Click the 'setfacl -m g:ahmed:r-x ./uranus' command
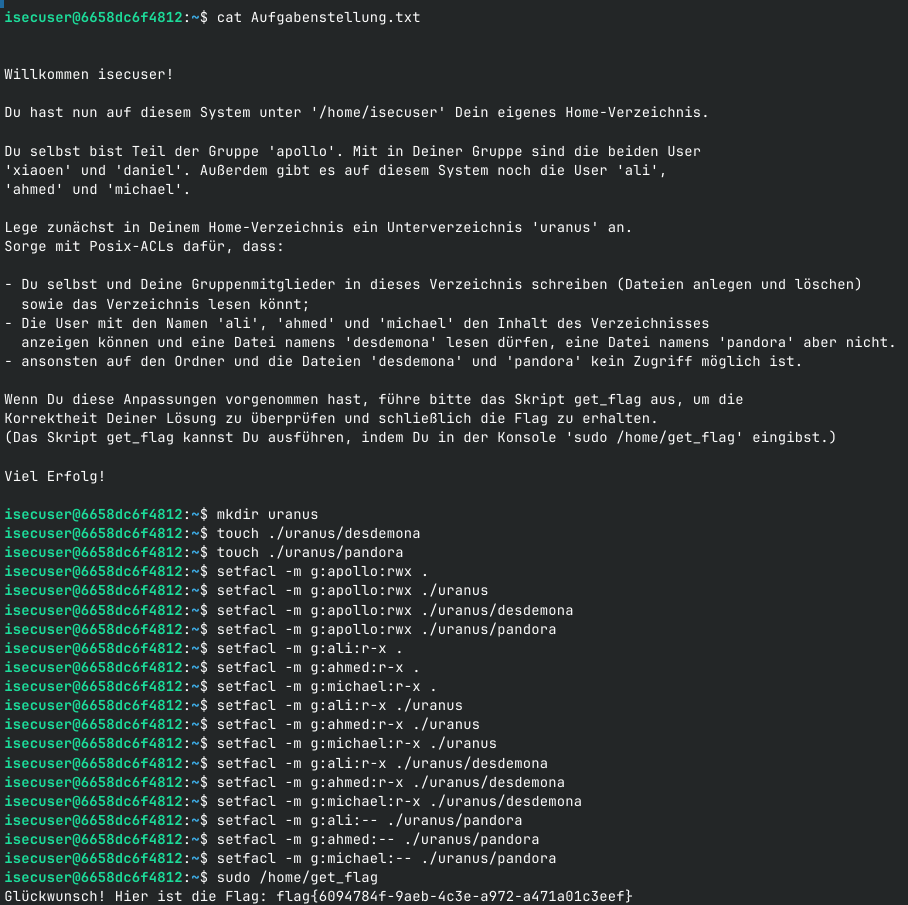 click(348, 724)
